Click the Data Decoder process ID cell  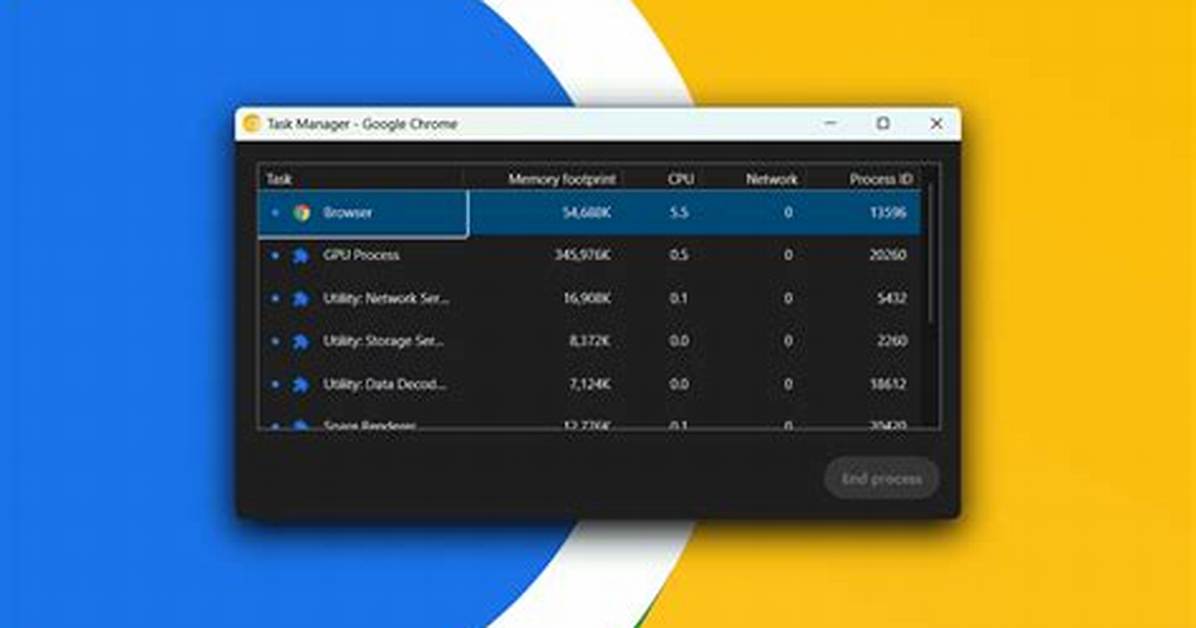tap(888, 384)
